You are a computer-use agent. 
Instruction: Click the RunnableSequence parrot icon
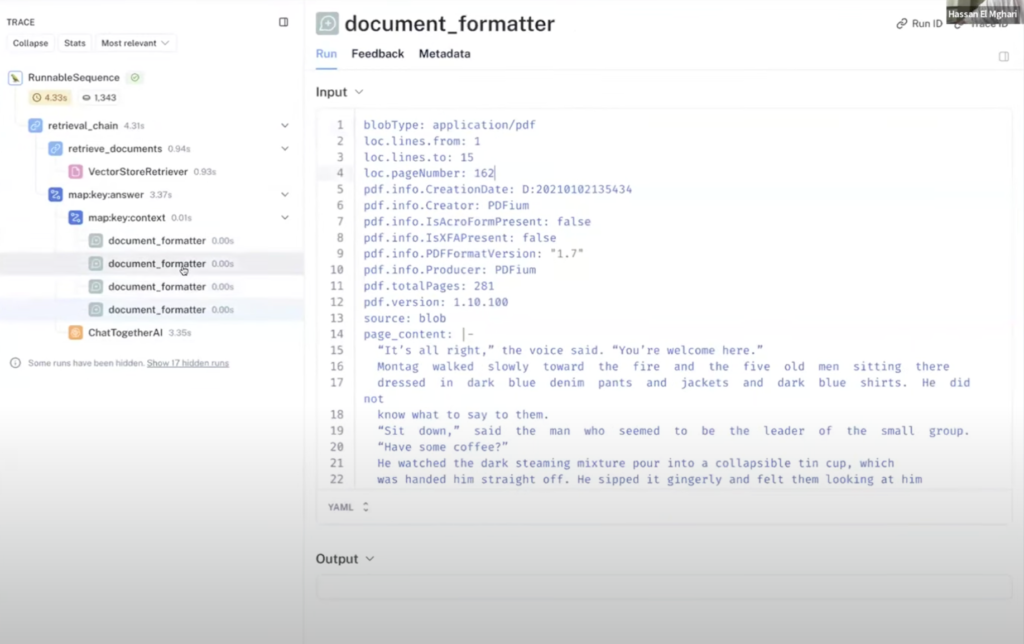[15, 78]
